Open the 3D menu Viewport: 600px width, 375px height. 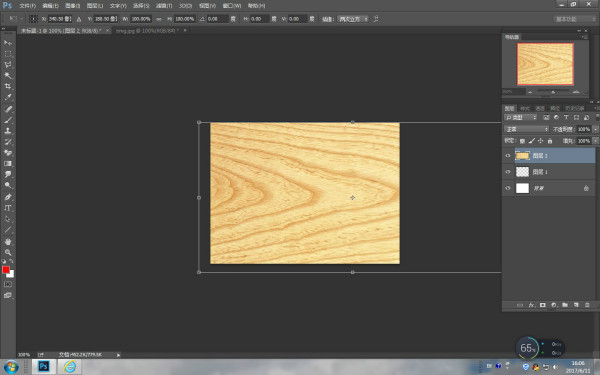[186, 6]
